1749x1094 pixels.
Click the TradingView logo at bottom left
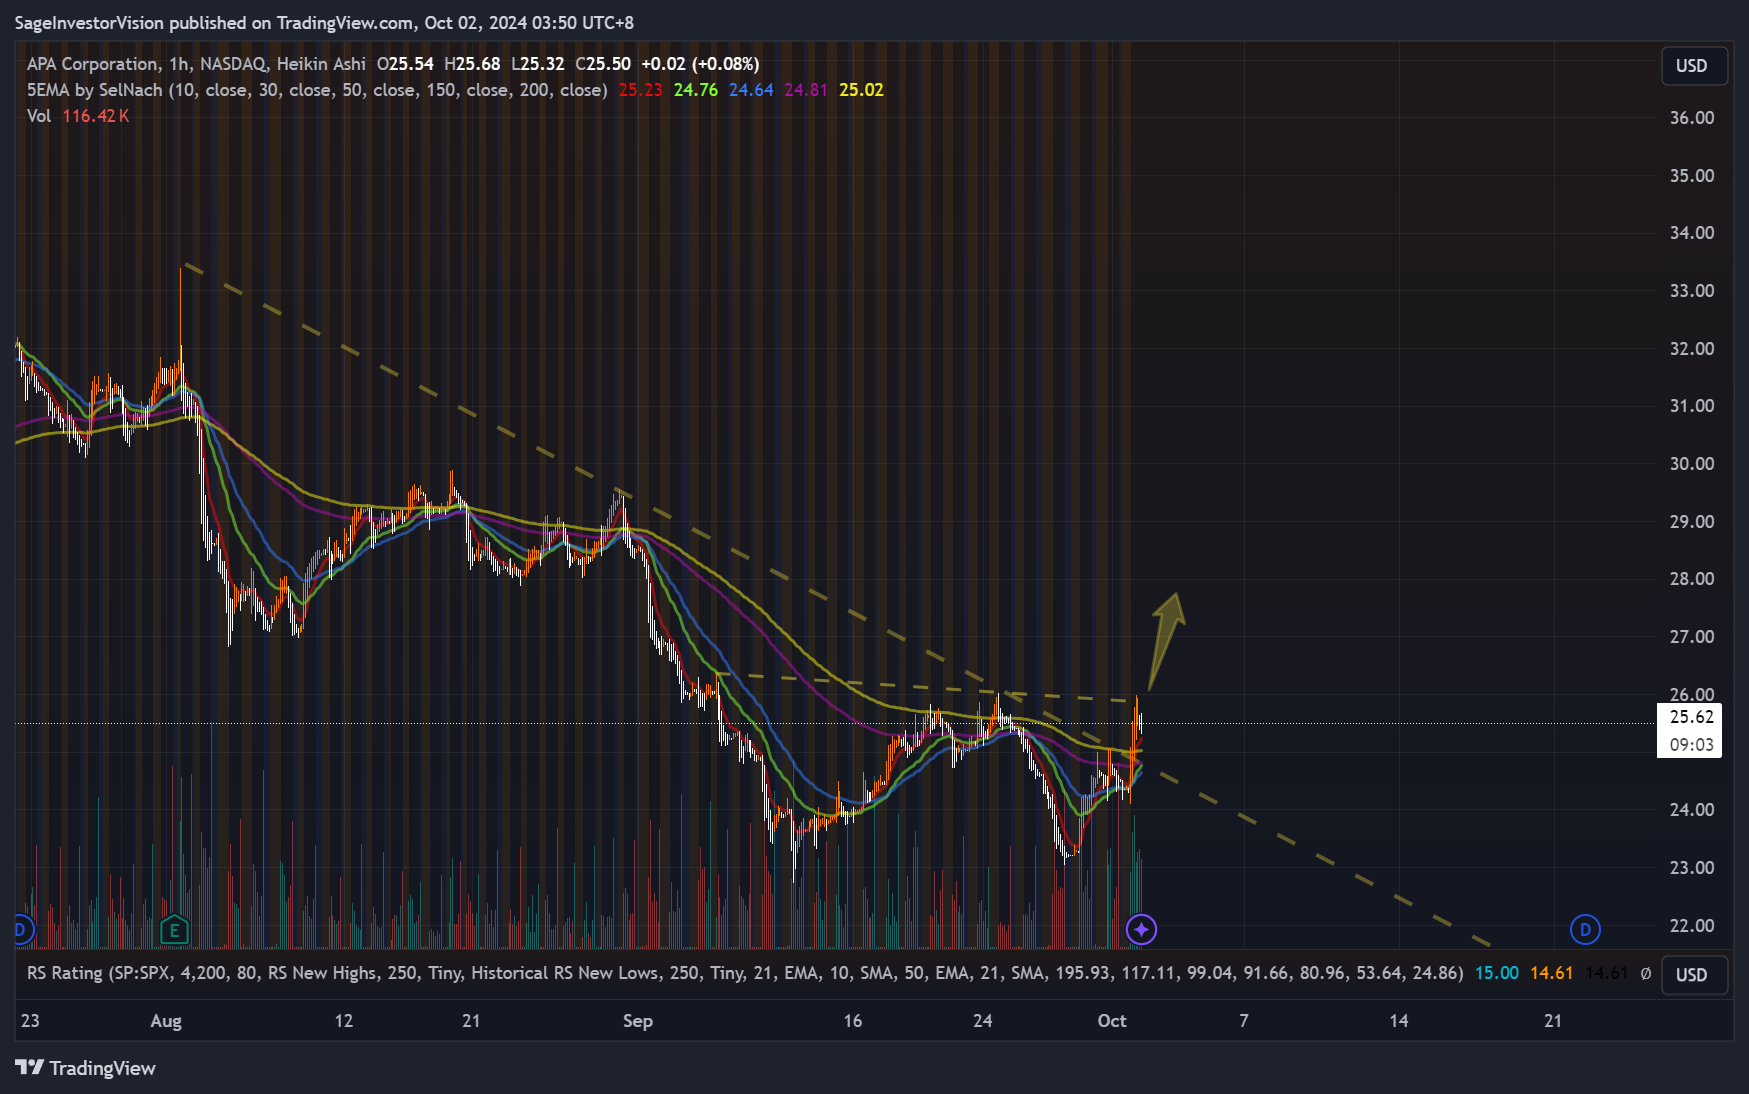(85, 1068)
